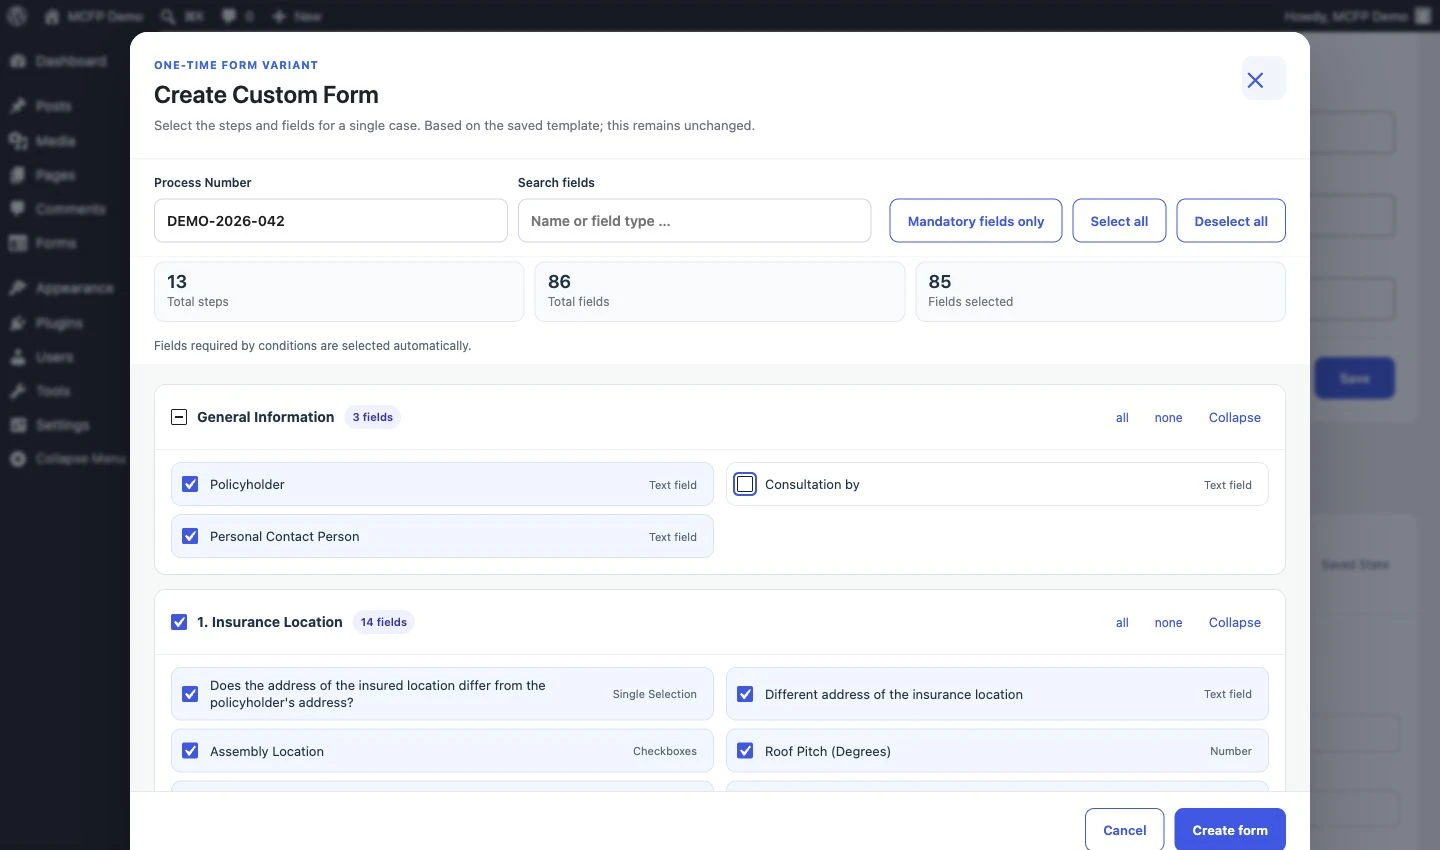Open the user avatar in admin bar
1440x850 pixels.
(1422, 16)
